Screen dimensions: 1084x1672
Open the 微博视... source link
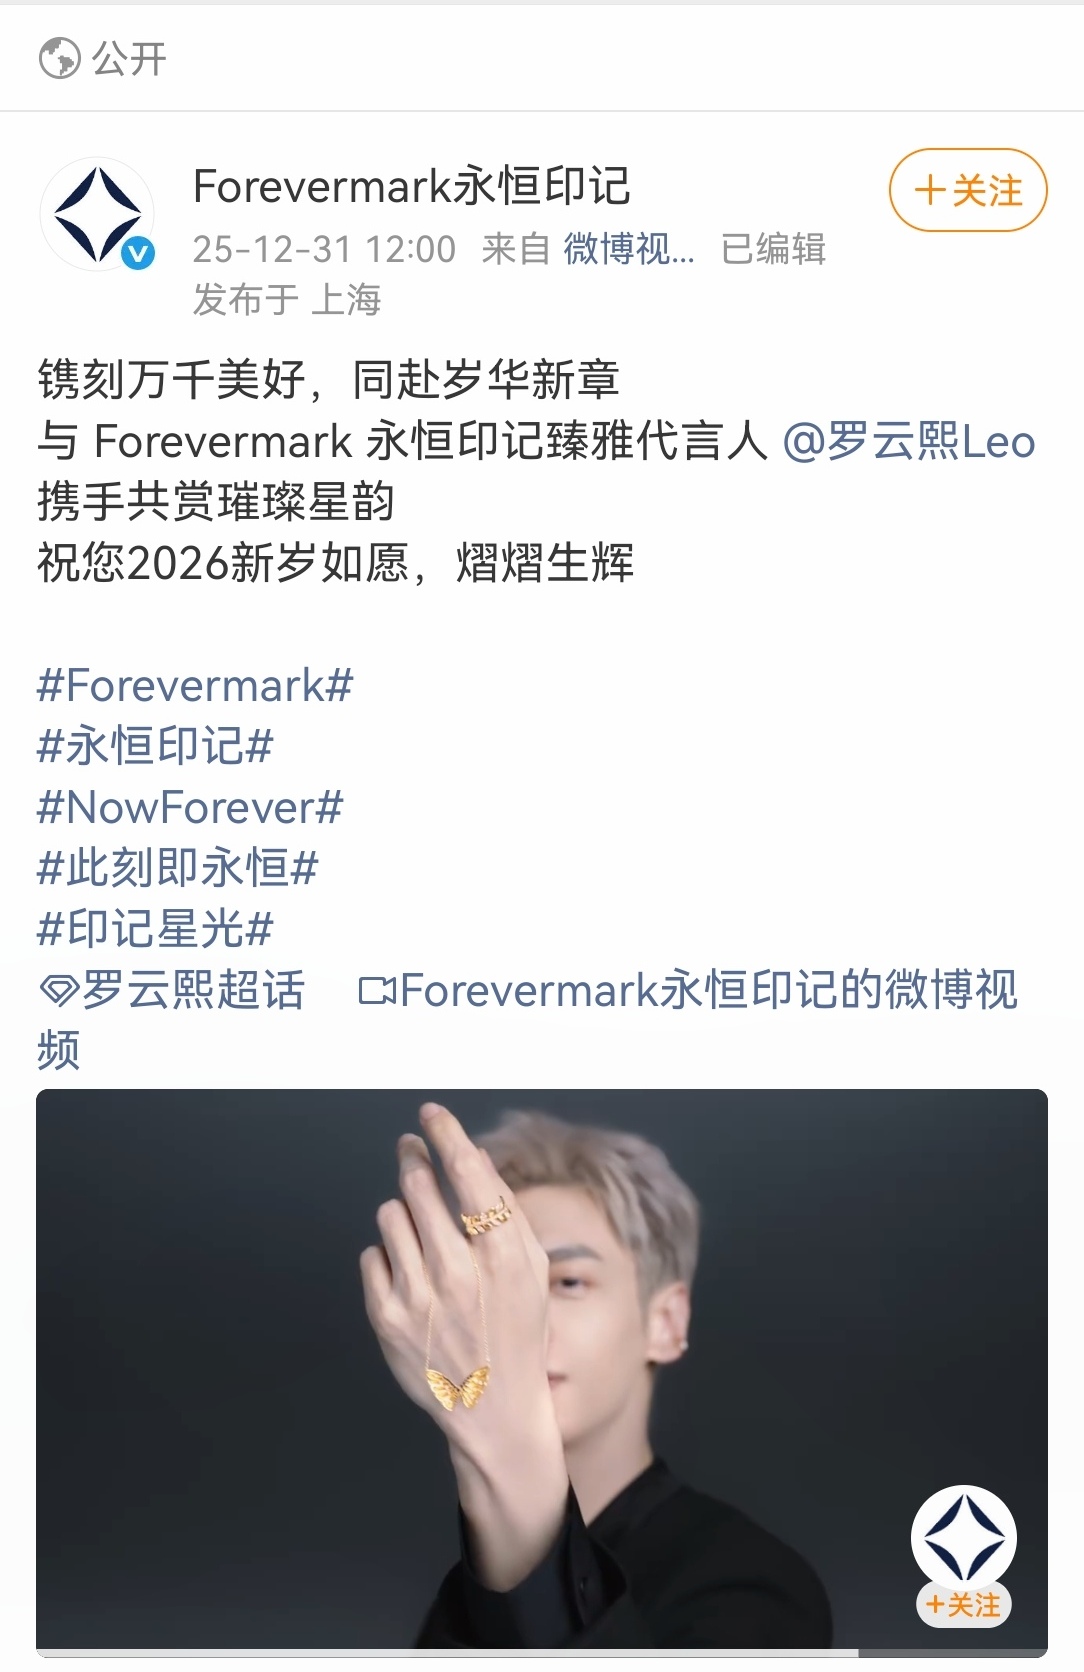tap(629, 249)
